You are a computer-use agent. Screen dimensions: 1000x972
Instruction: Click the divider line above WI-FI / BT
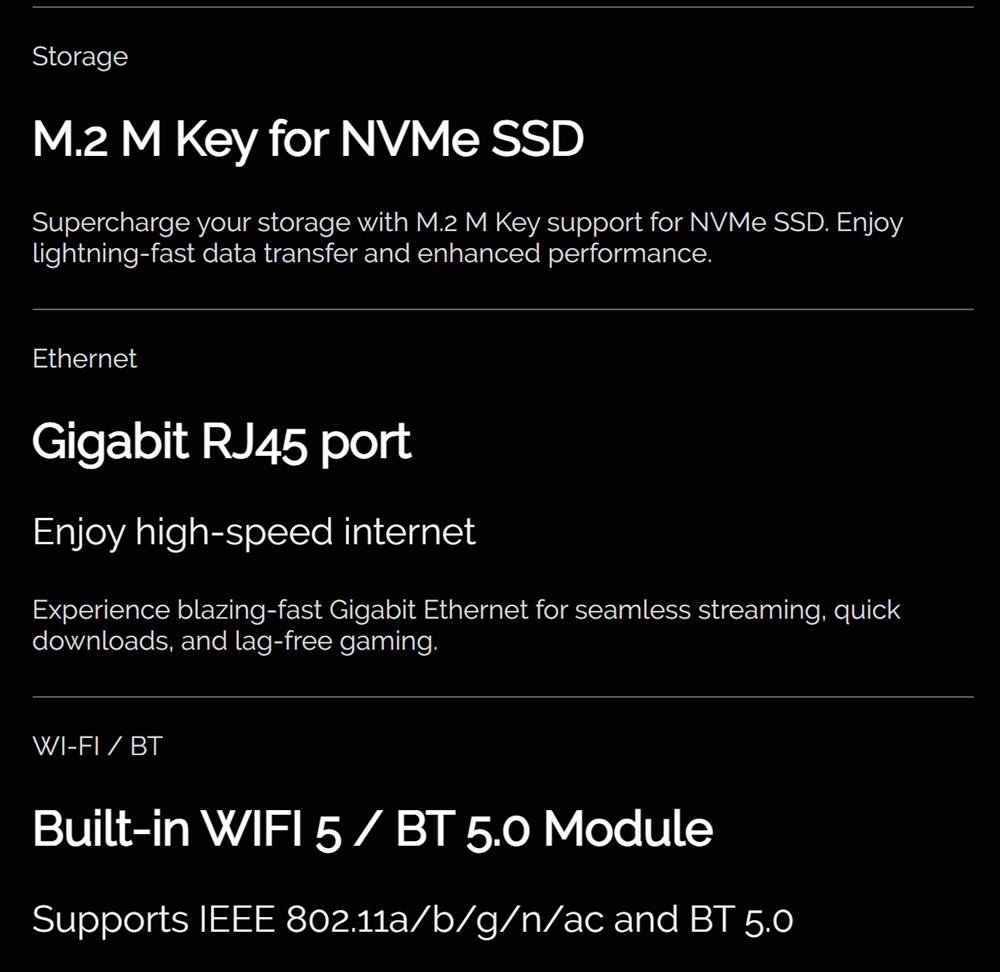[x=503, y=697]
